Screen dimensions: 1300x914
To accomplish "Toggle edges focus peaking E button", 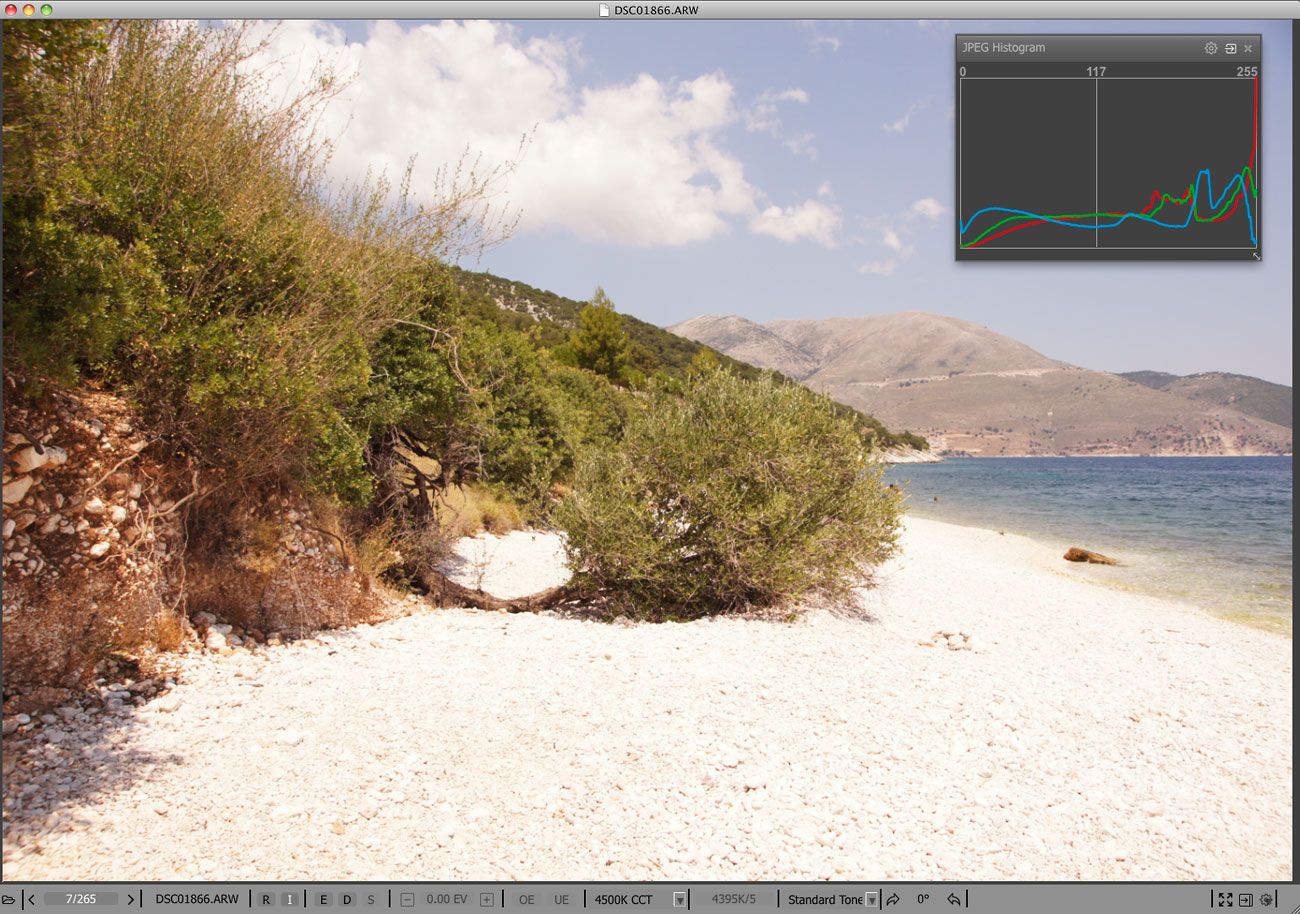I will pyautogui.click(x=323, y=899).
